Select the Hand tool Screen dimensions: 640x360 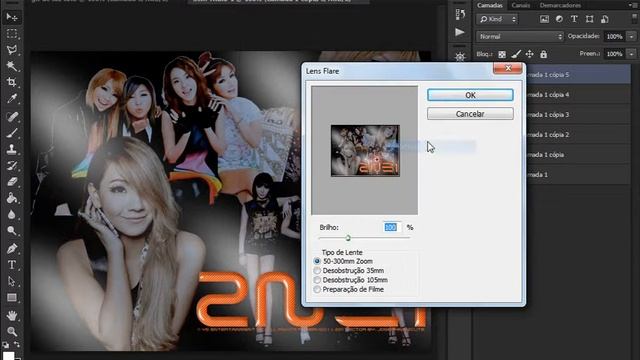[x=12, y=315]
